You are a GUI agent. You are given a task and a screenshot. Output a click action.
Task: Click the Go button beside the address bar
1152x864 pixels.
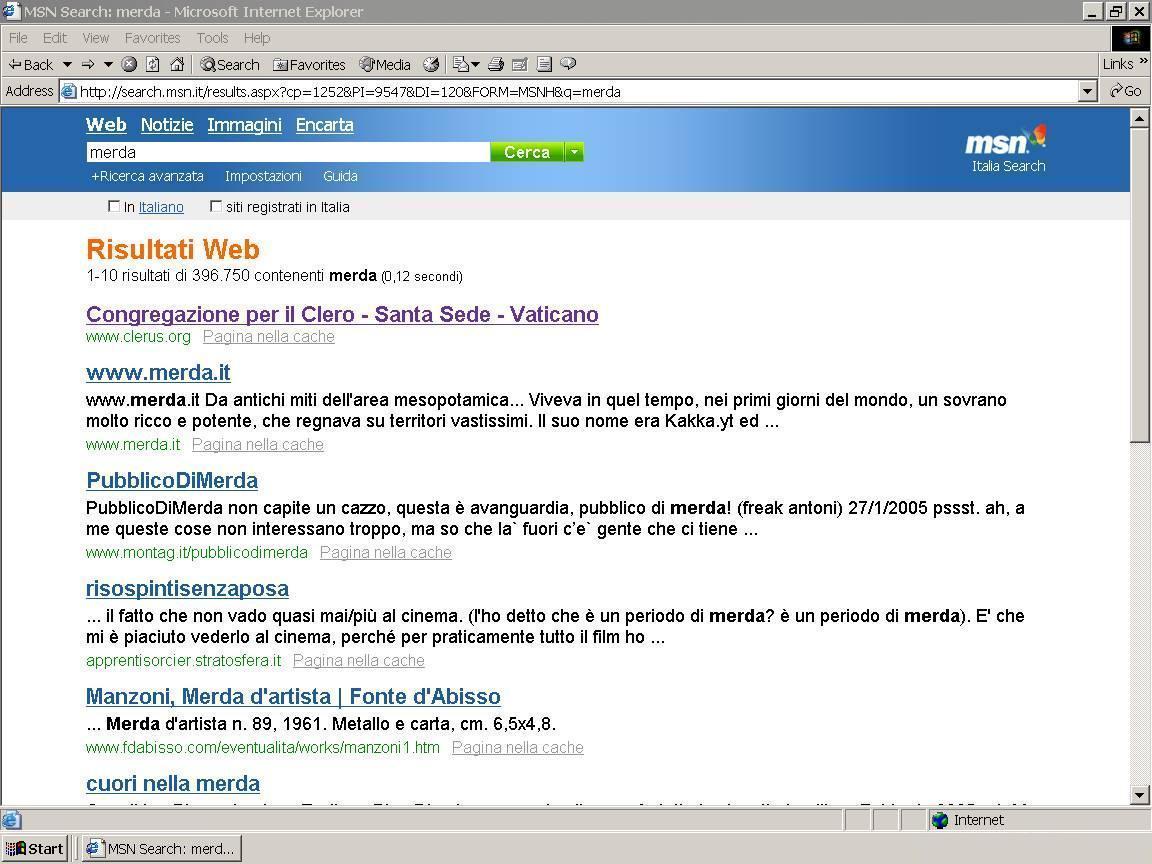[x=1126, y=91]
